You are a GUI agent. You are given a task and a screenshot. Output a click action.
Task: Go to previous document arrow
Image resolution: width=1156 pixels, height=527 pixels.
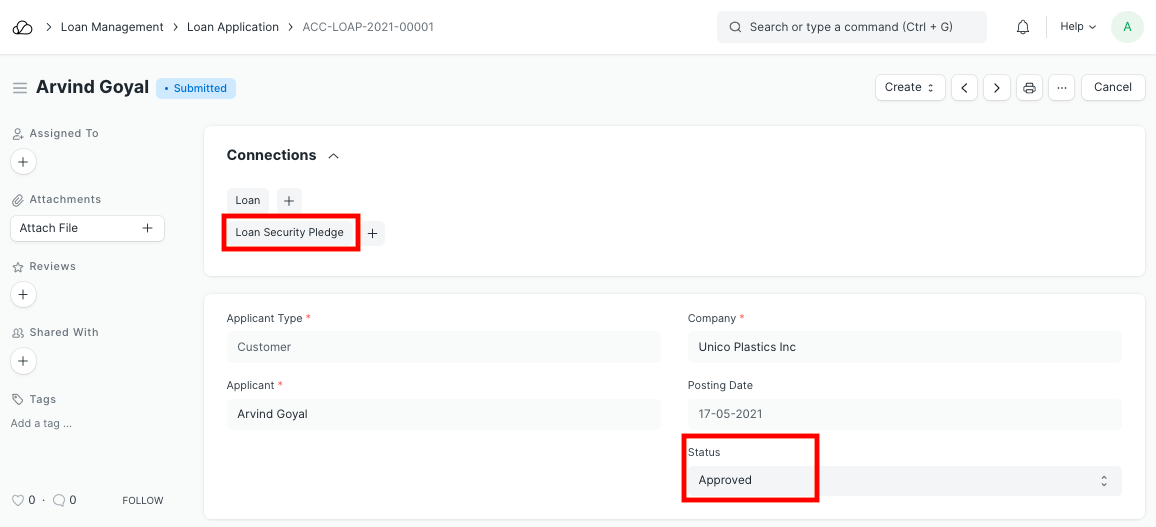click(964, 88)
